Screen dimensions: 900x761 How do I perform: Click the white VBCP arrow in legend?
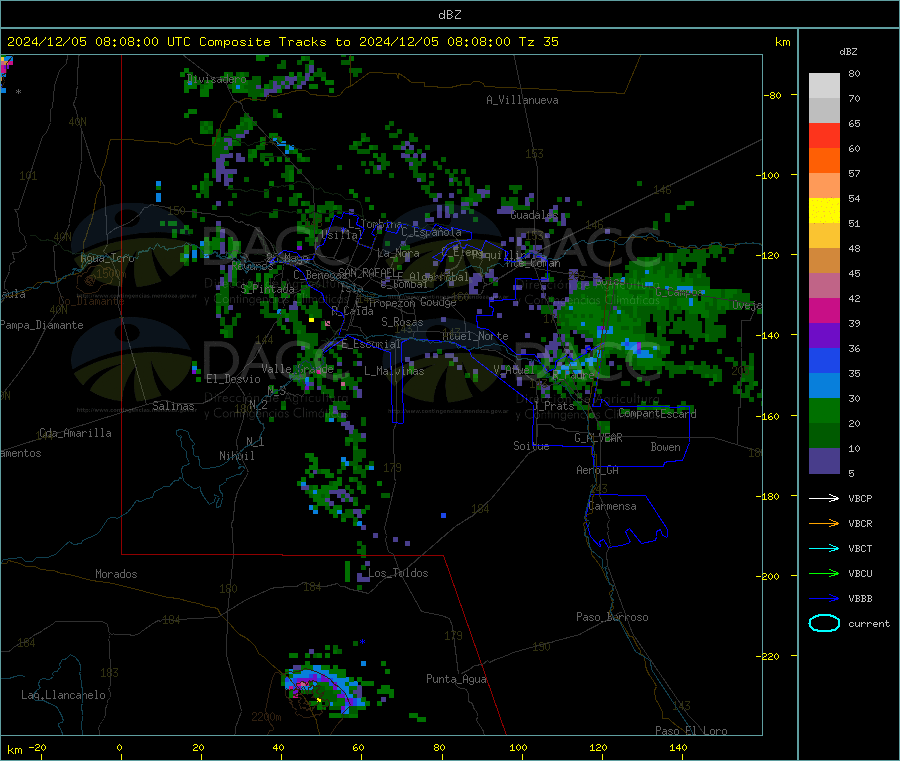pyautogui.click(x=824, y=498)
